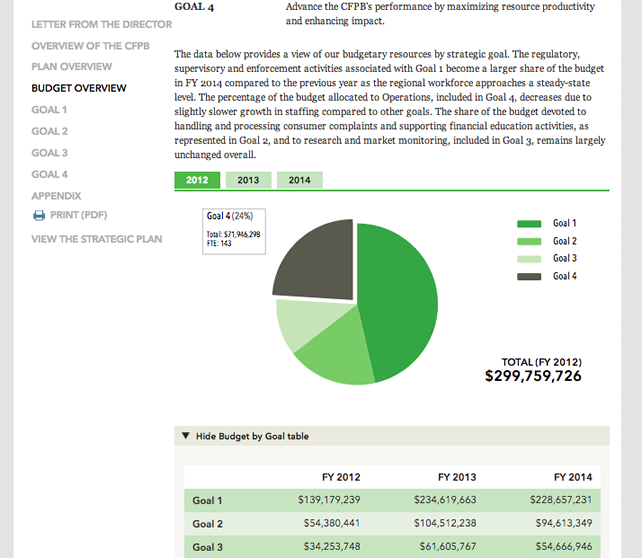
Task: Click table cell $234,619,663
Action: pos(445,500)
